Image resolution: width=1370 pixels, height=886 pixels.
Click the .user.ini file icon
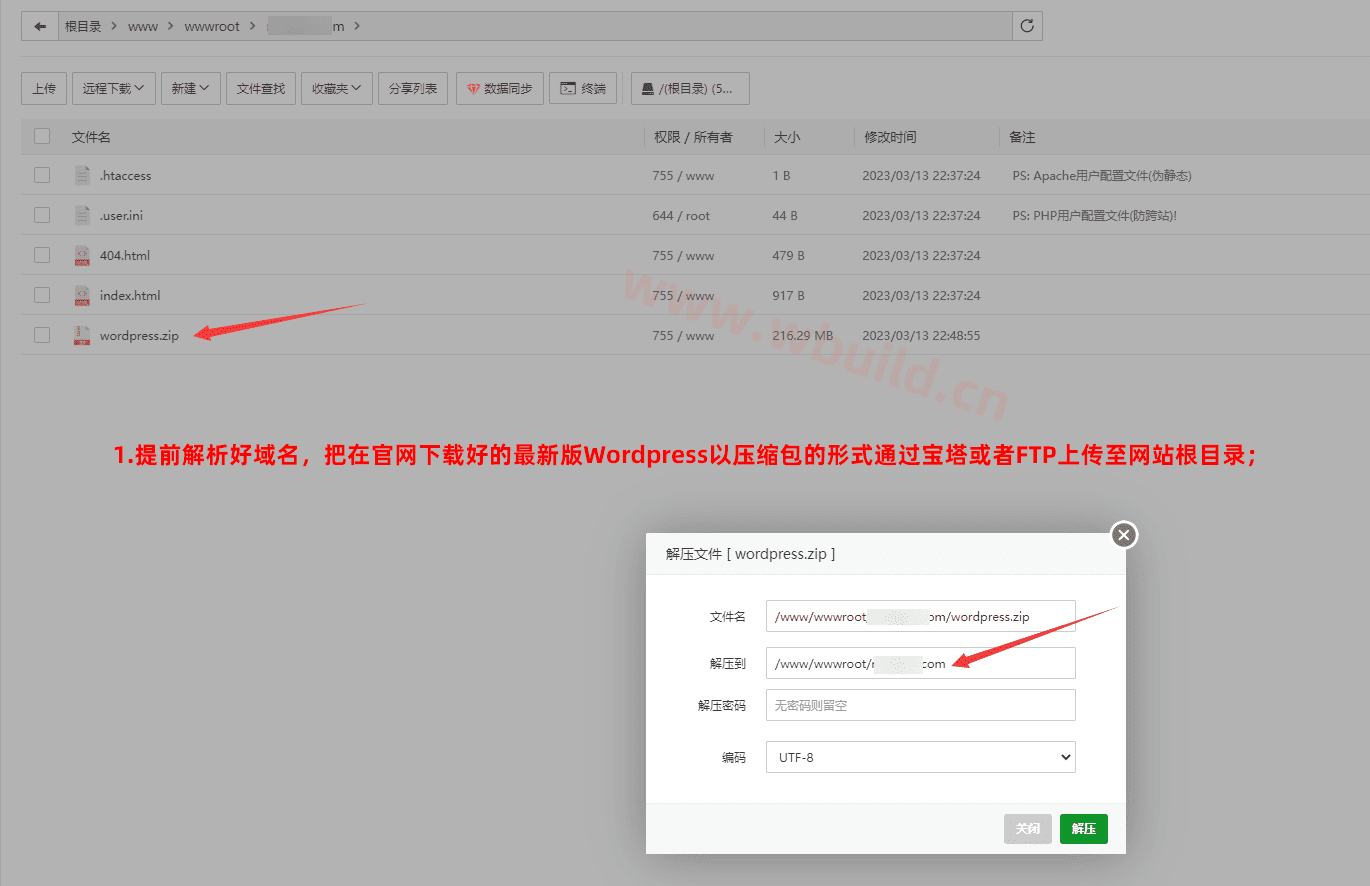[x=82, y=215]
